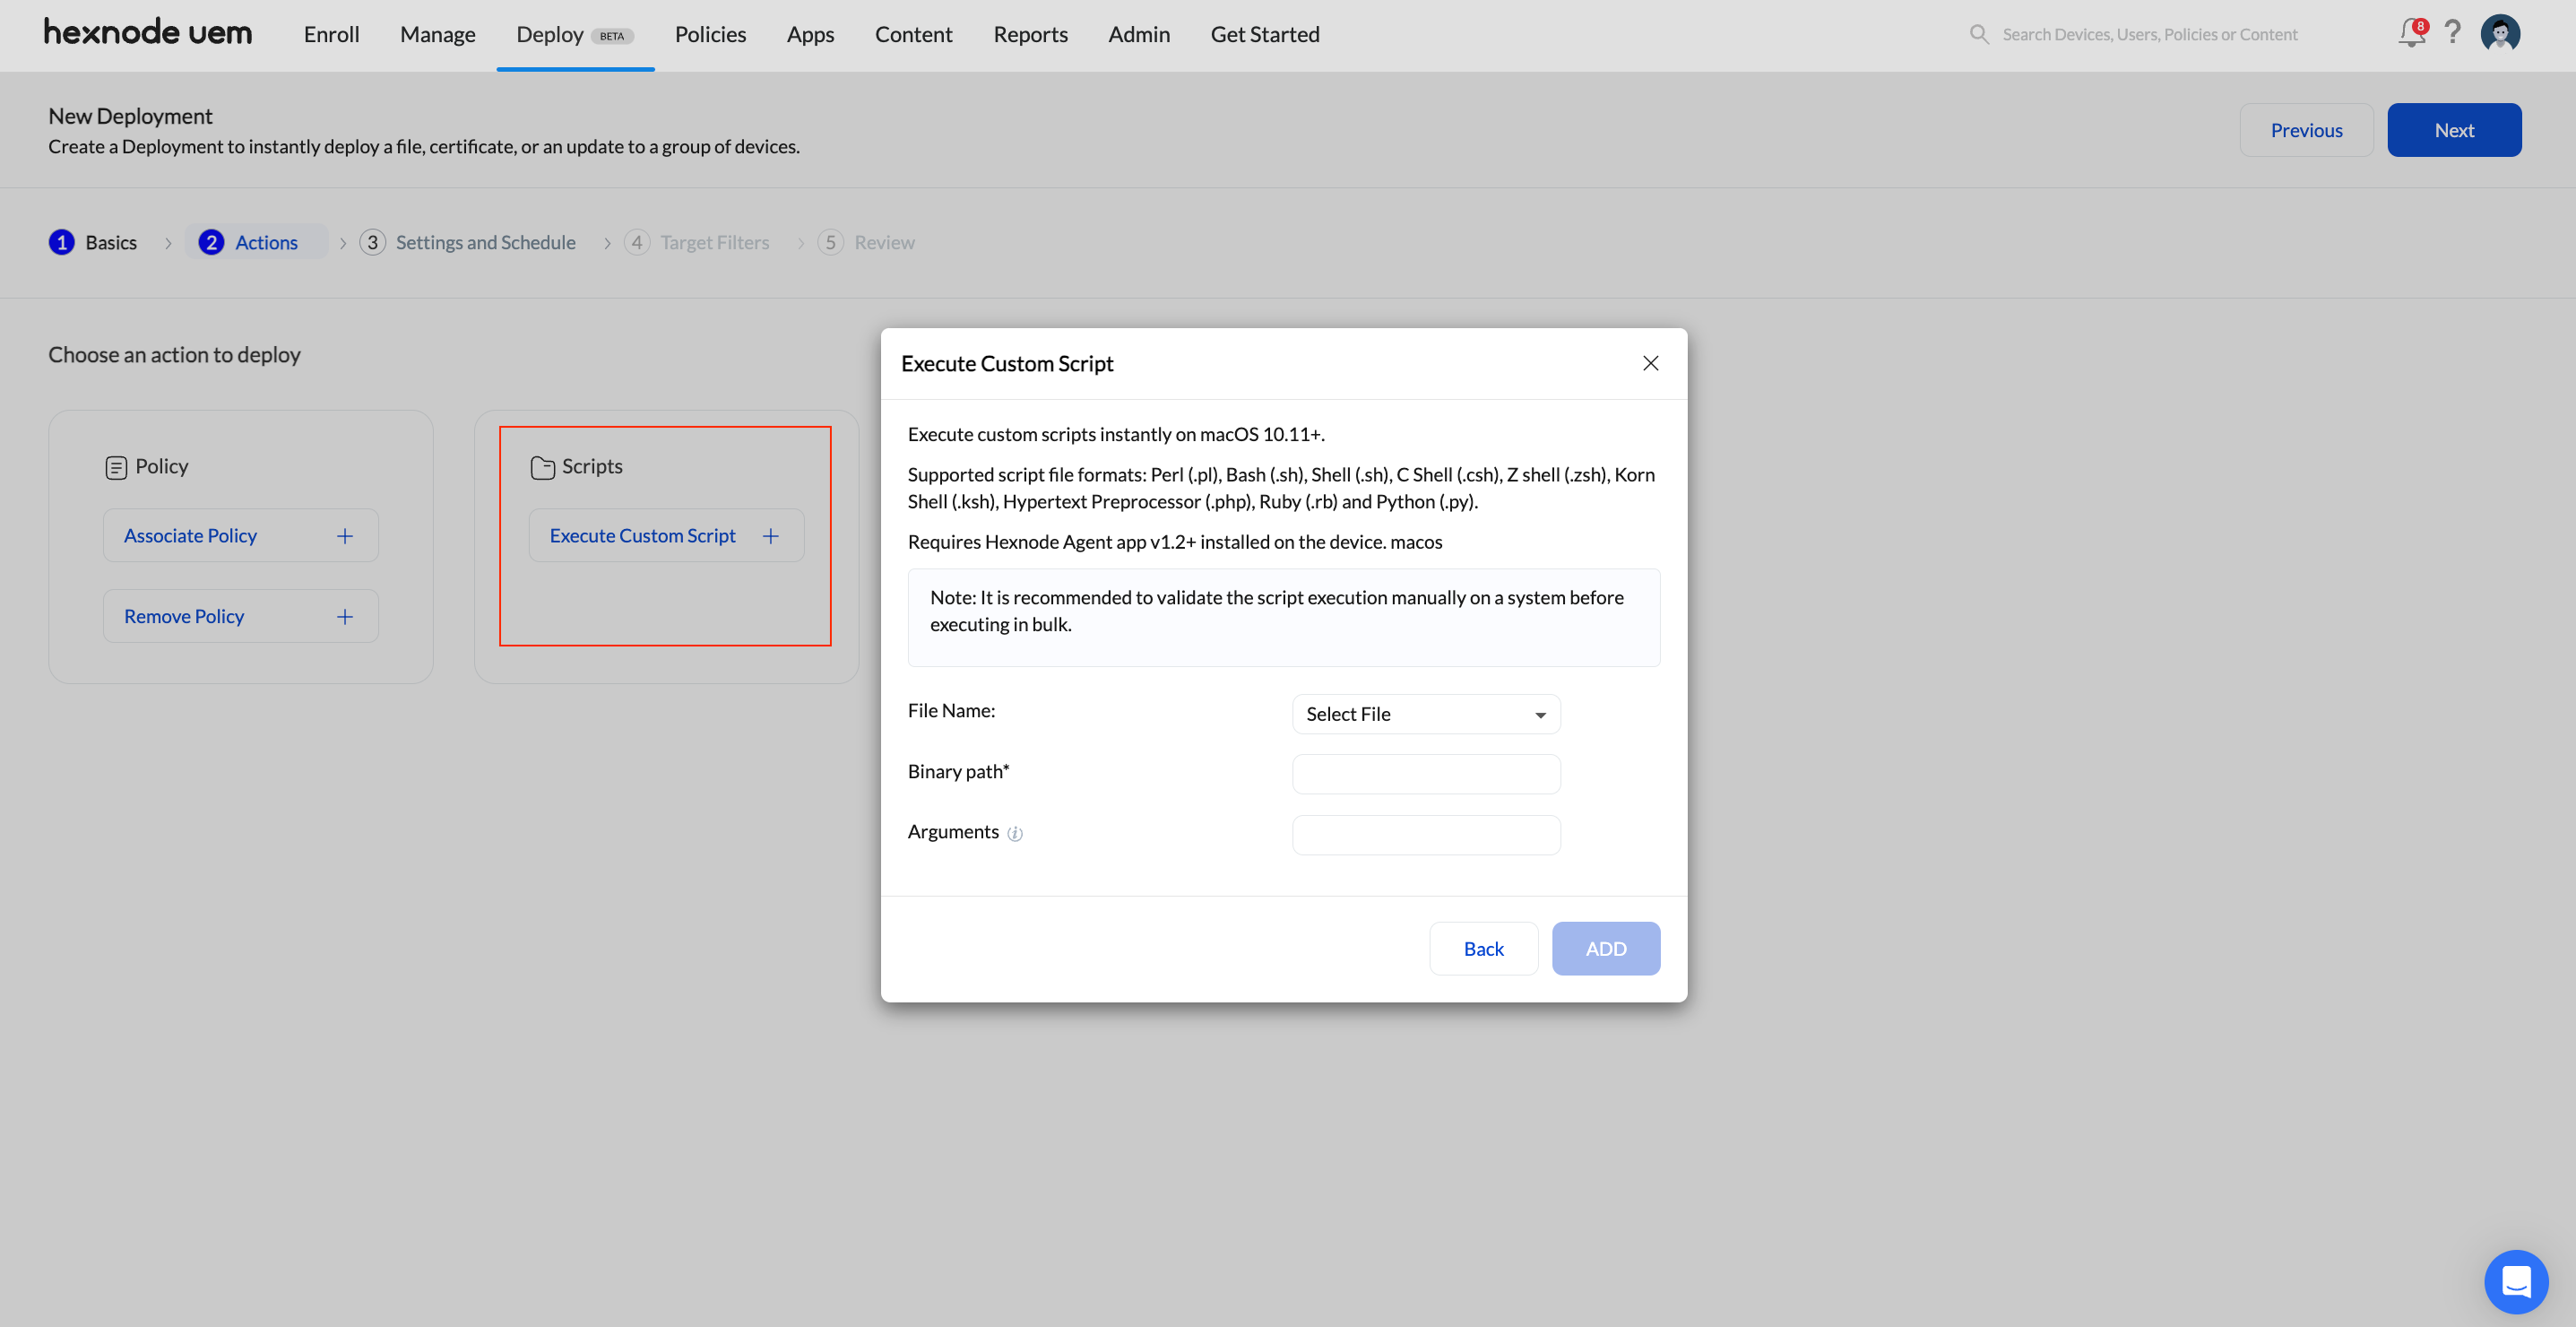Open the Enroll menu
This screenshot has width=2576, height=1327.
(x=332, y=34)
